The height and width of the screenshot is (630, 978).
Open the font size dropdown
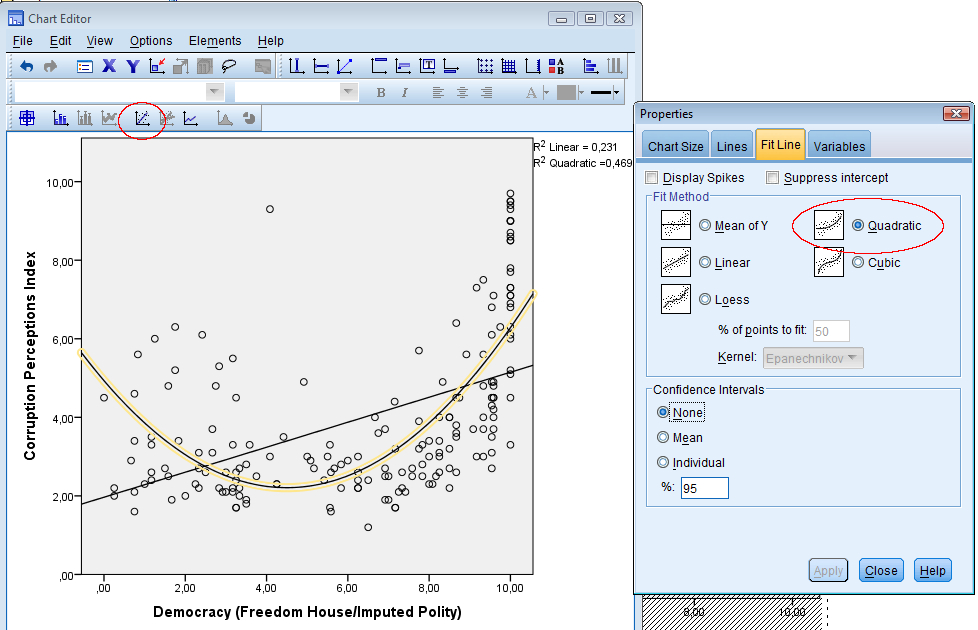pos(348,92)
